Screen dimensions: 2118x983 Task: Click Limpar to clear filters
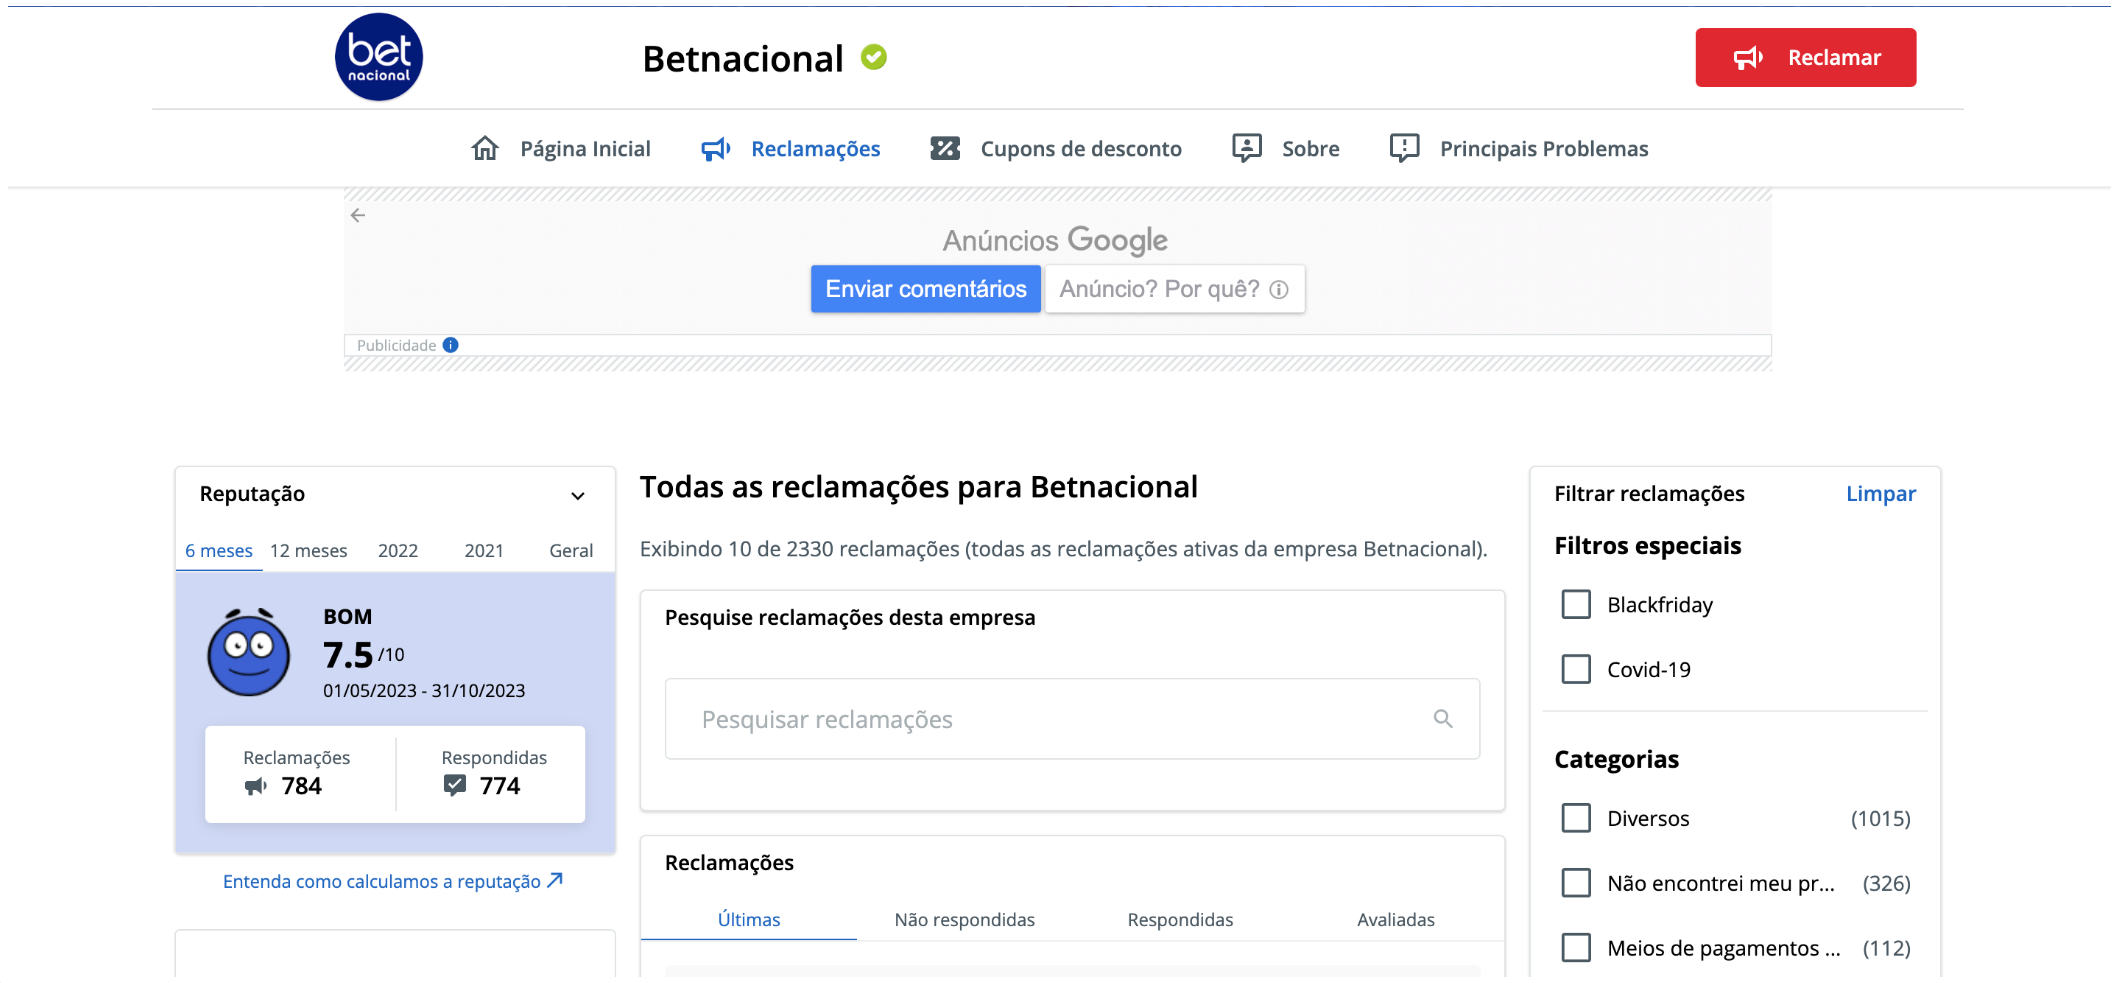pyautogui.click(x=1881, y=494)
